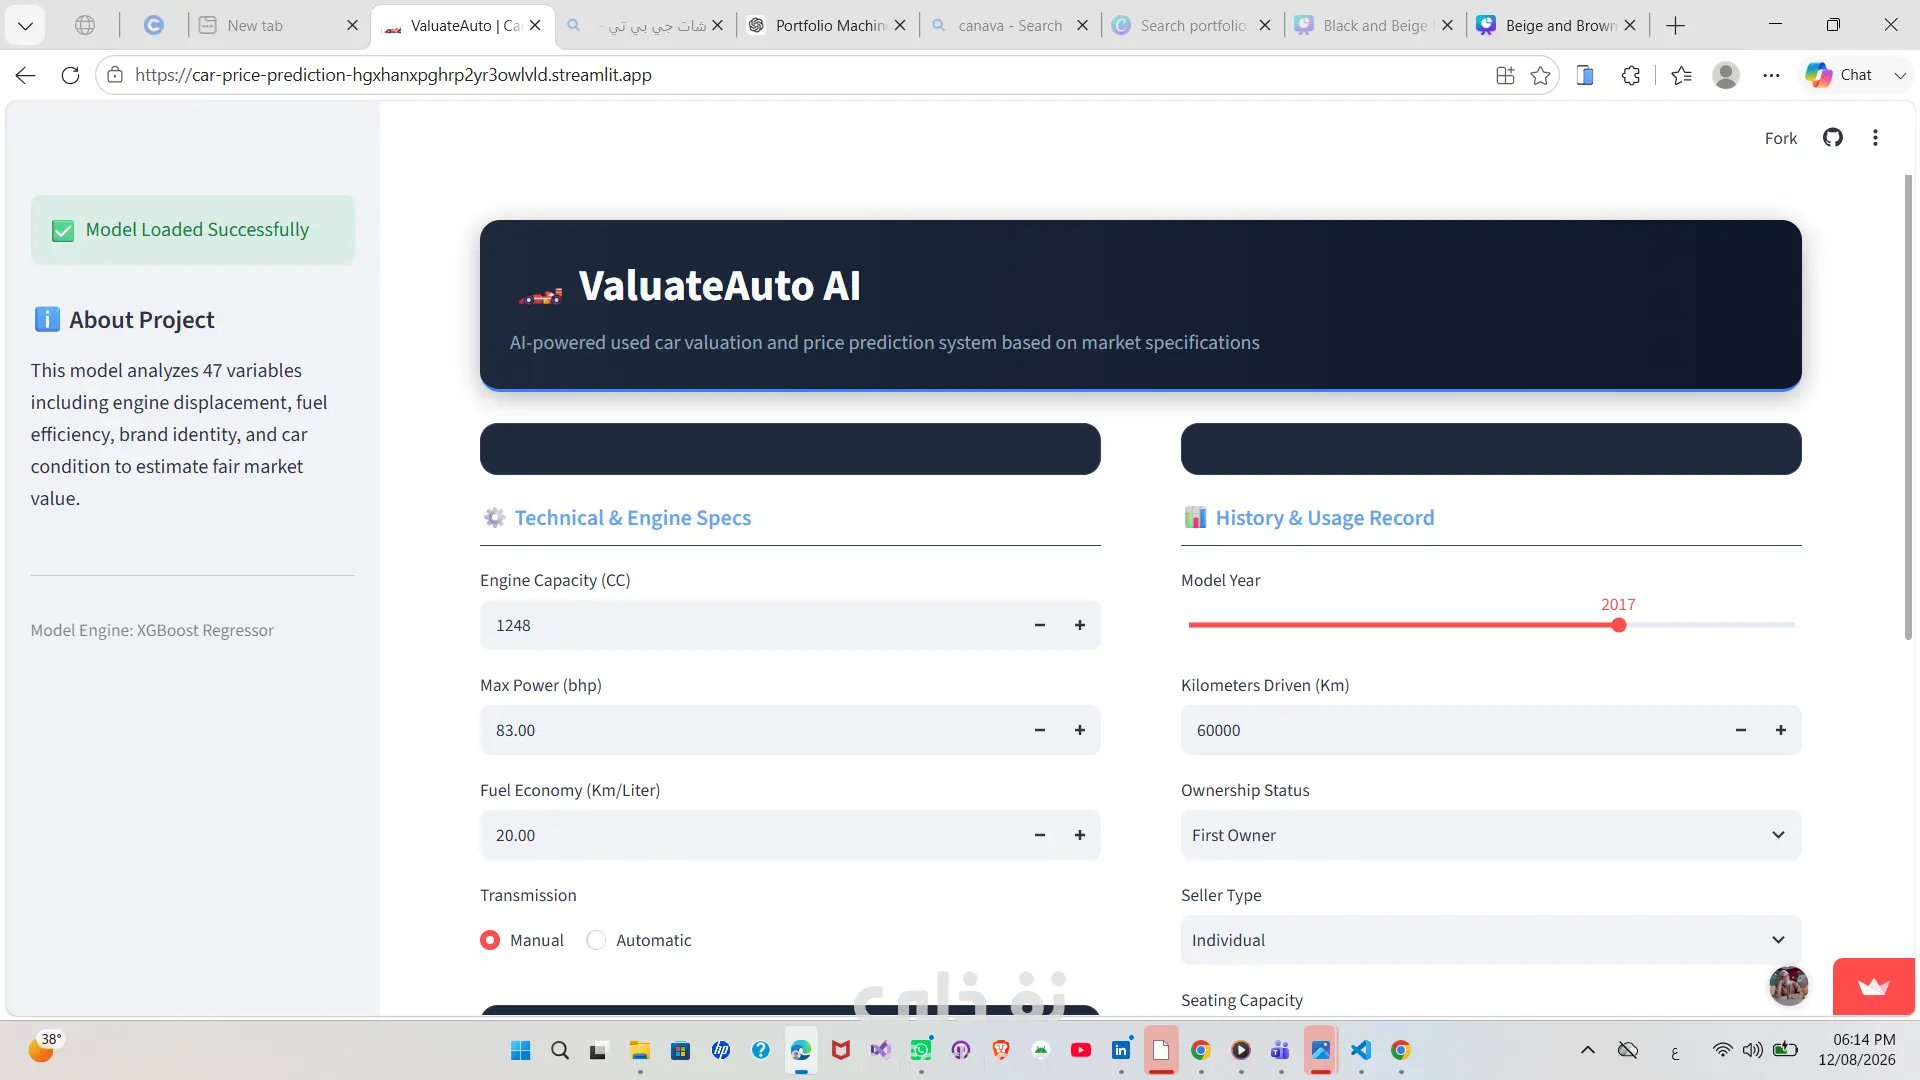Click the Kilometers Driven input field
Image resolution: width=1920 pixels, height=1080 pixels.
click(1451, 730)
